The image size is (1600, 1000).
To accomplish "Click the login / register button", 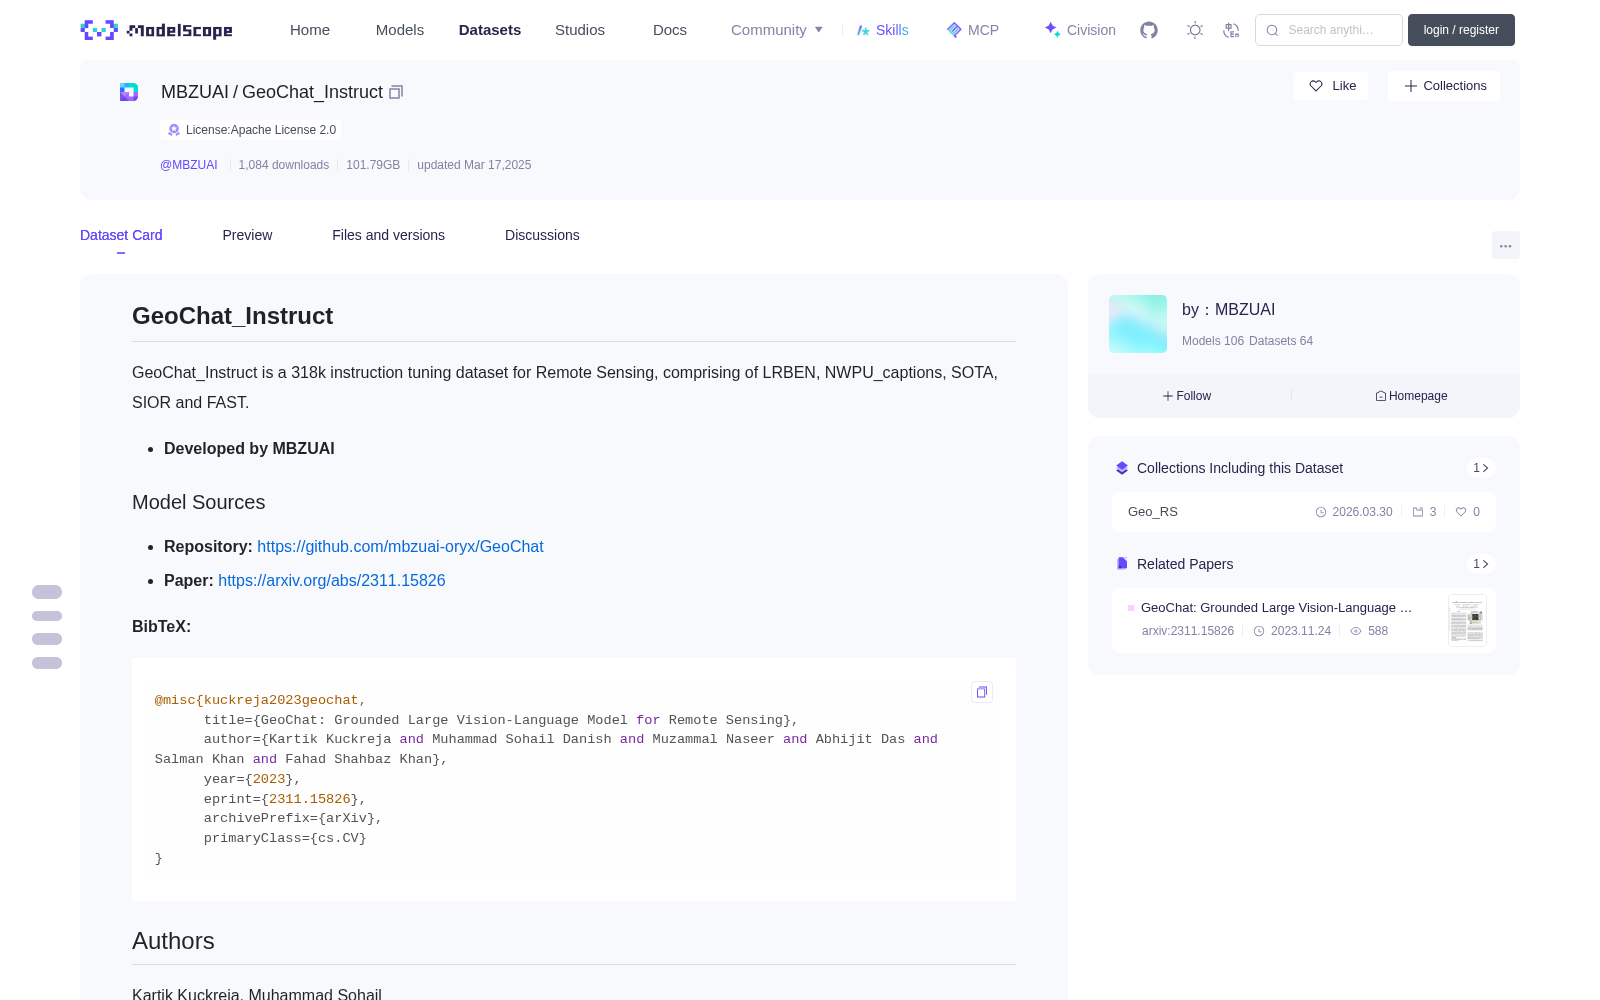I will pyautogui.click(x=1461, y=30).
